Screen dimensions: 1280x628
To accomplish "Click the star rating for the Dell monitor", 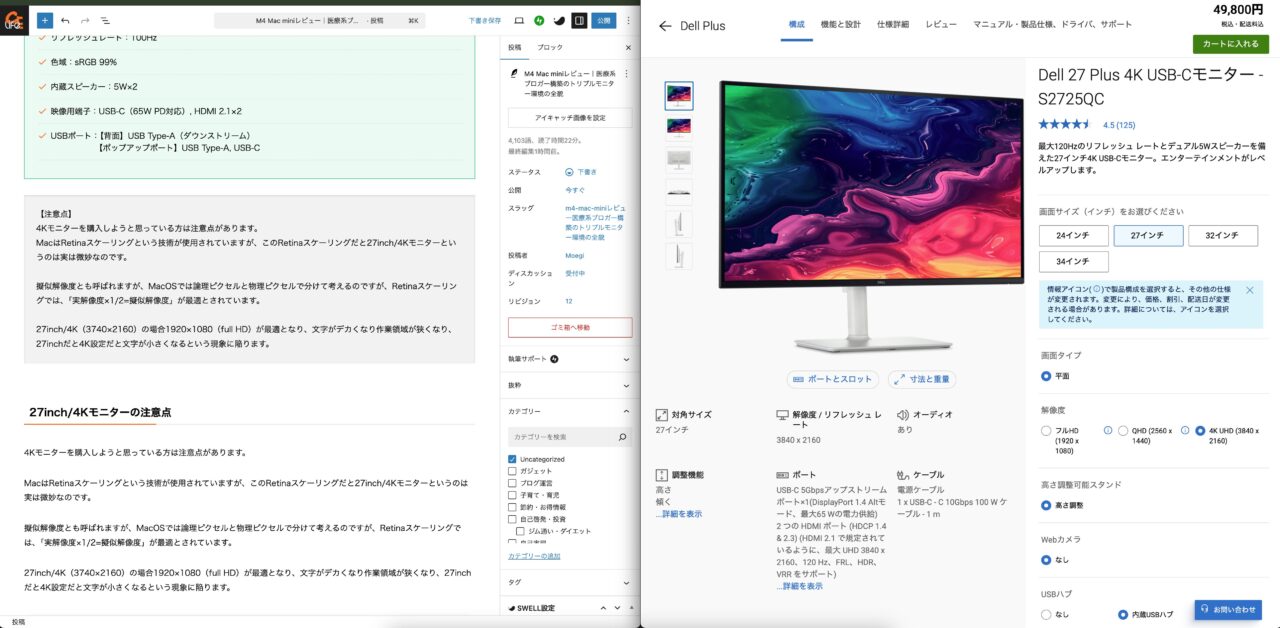I will [1065, 125].
